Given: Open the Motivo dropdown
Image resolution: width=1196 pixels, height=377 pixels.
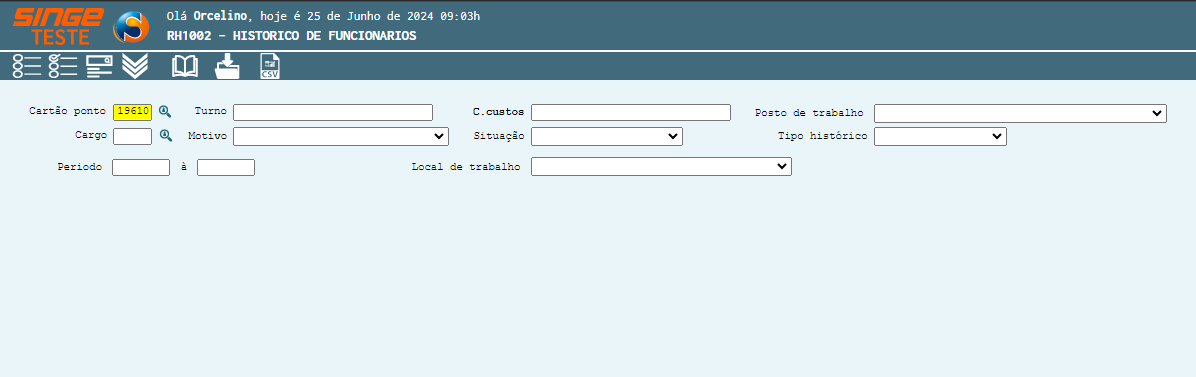Looking at the screenshot, I should click(x=340, y=137).
